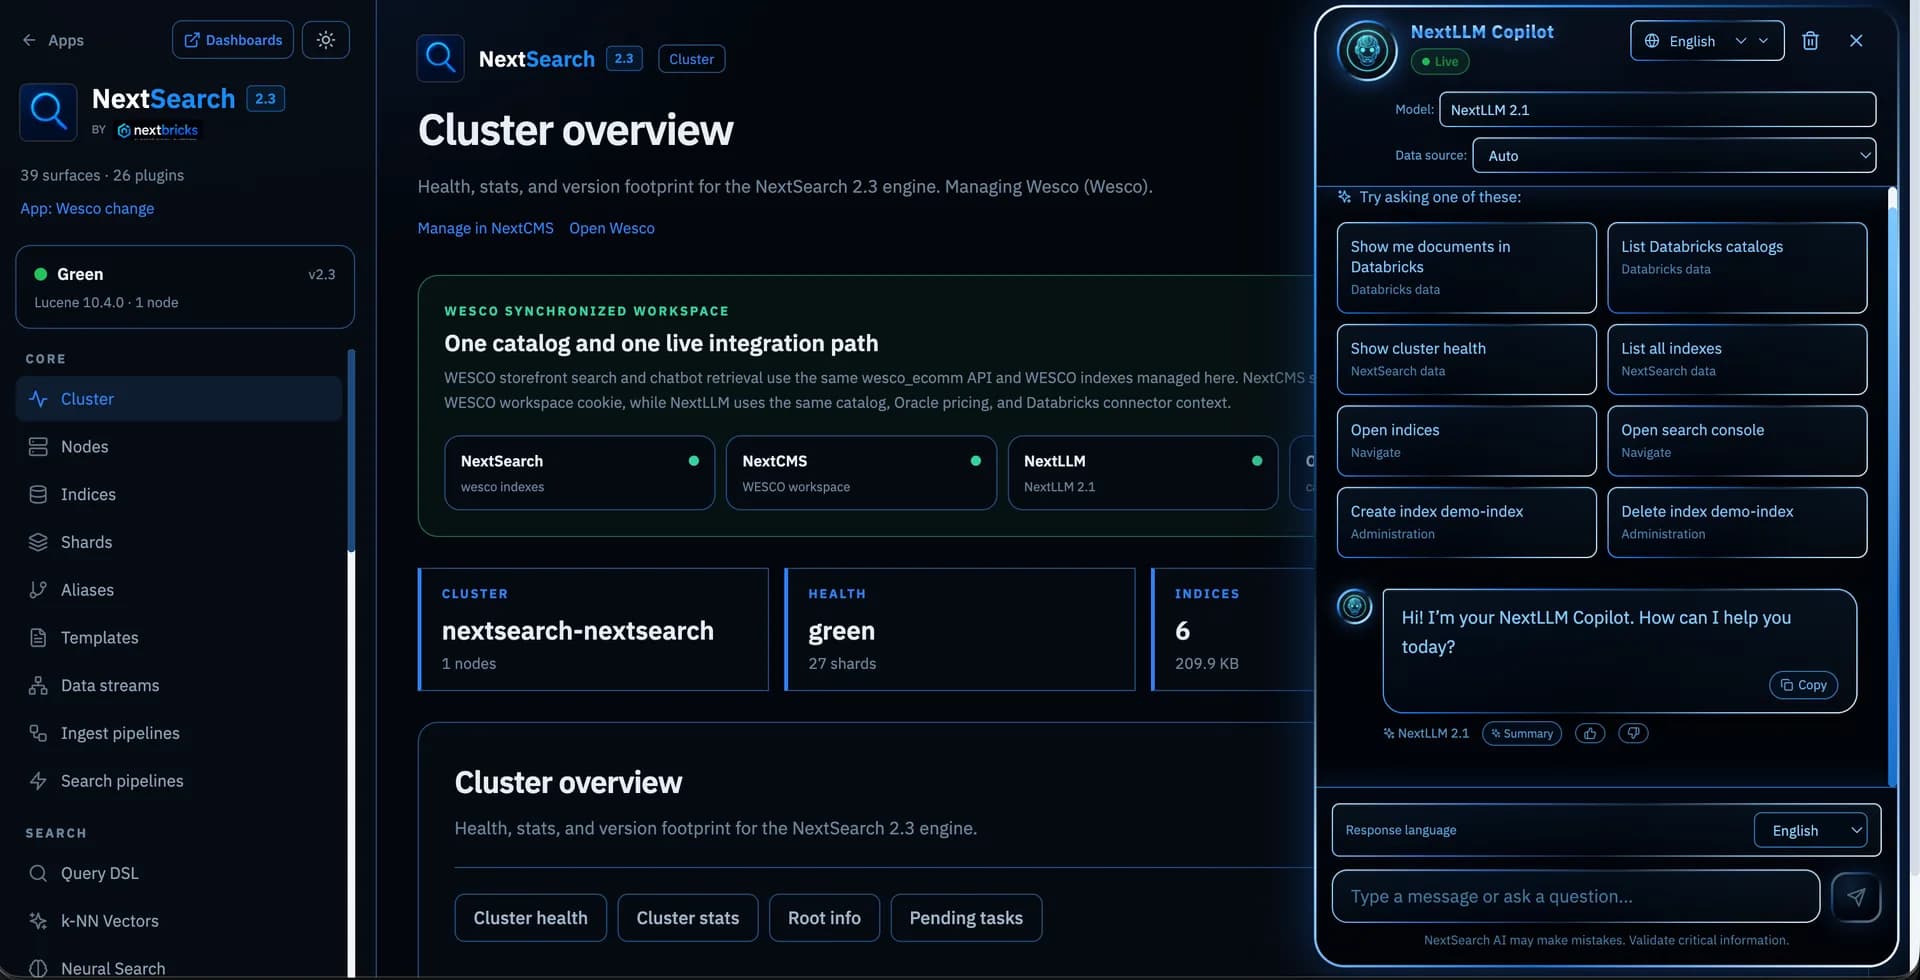The image size is (1920, 980).
Task: Click the back arrow next to Apps
Action: point(28,40)
